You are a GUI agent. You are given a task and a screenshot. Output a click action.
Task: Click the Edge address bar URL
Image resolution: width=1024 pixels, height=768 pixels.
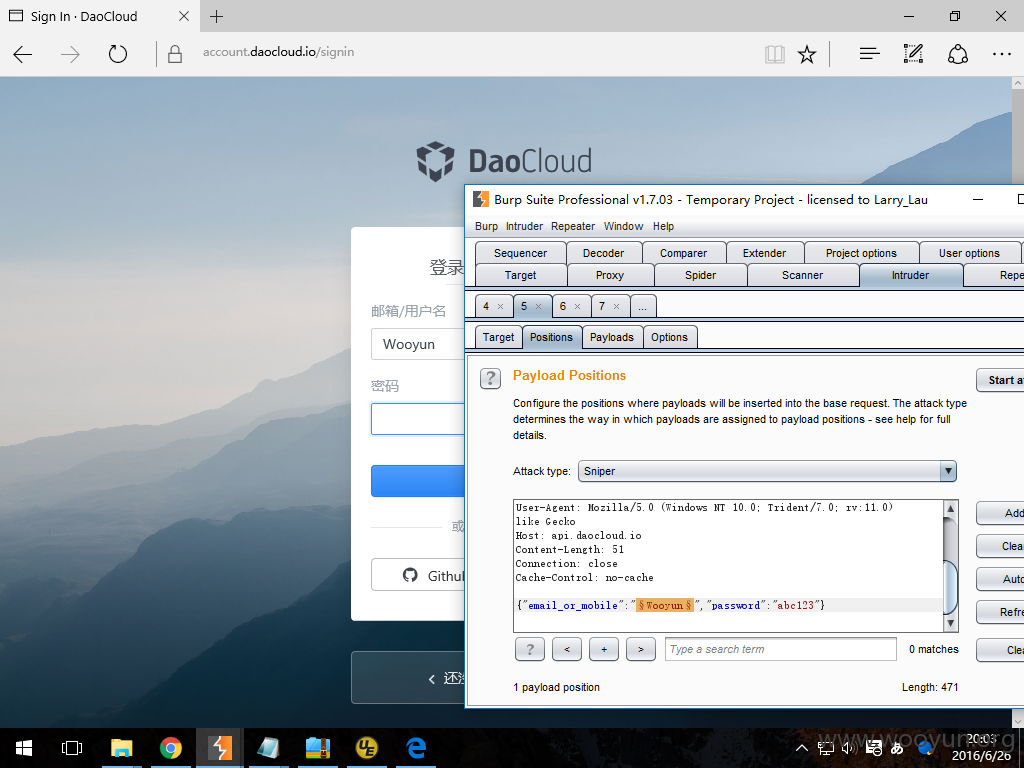pos(278,52)
